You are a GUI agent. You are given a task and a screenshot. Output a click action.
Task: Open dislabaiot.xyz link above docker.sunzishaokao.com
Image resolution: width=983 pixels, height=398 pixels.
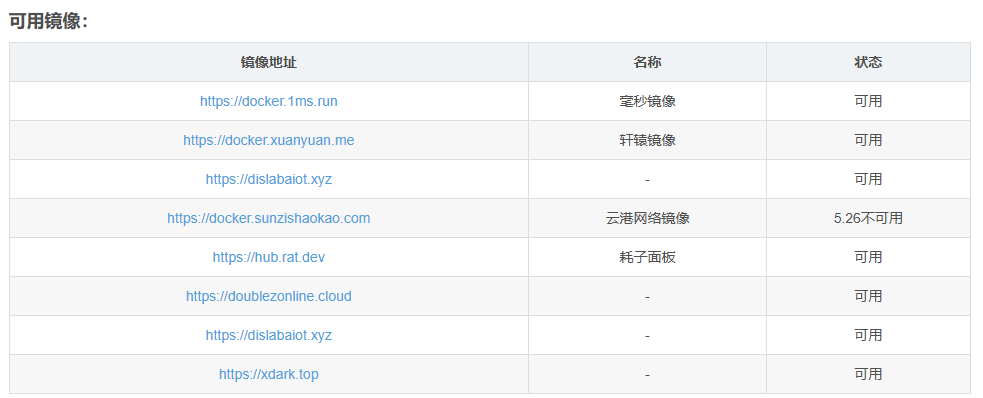click(x=268, y=179)
